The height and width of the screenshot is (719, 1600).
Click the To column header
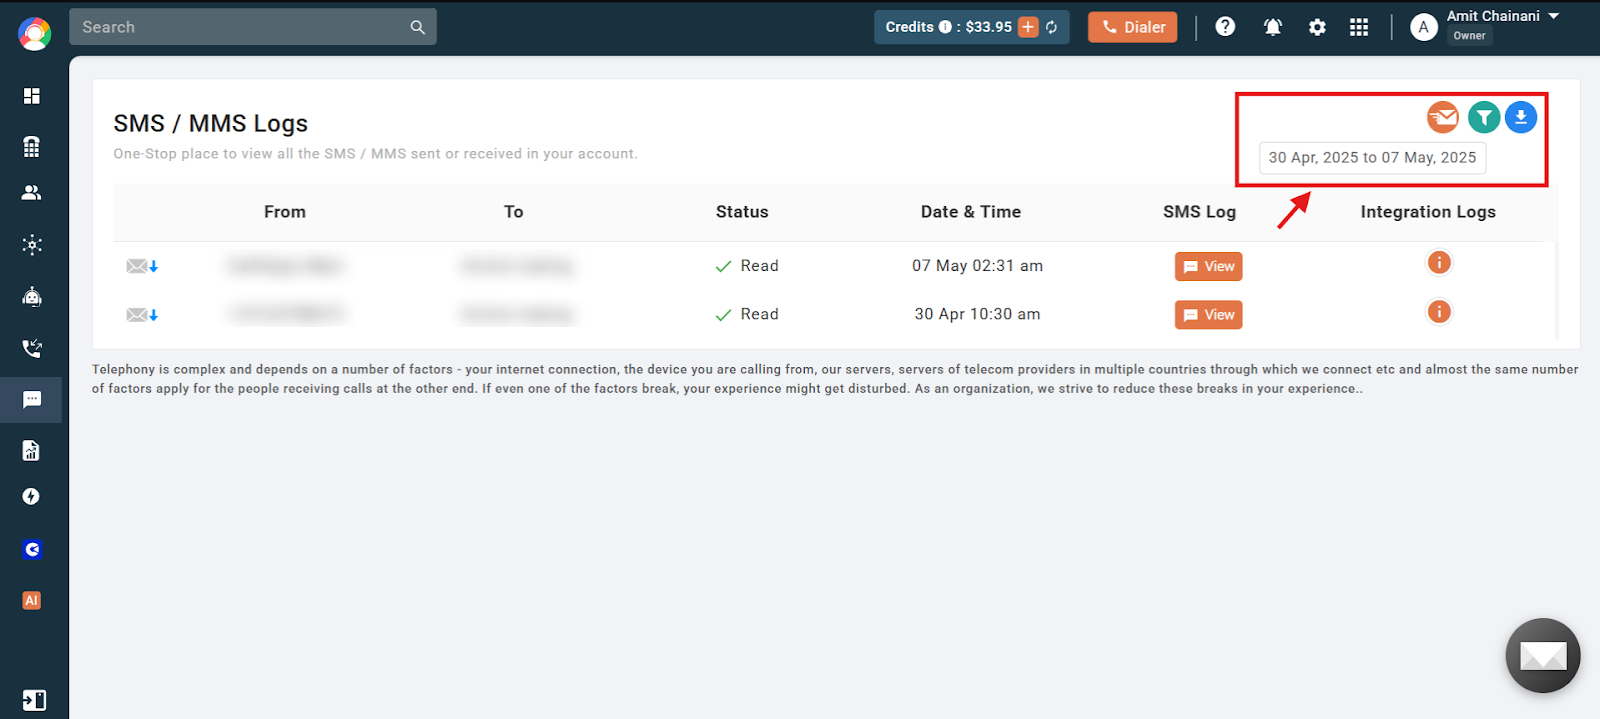coord(514,212)
